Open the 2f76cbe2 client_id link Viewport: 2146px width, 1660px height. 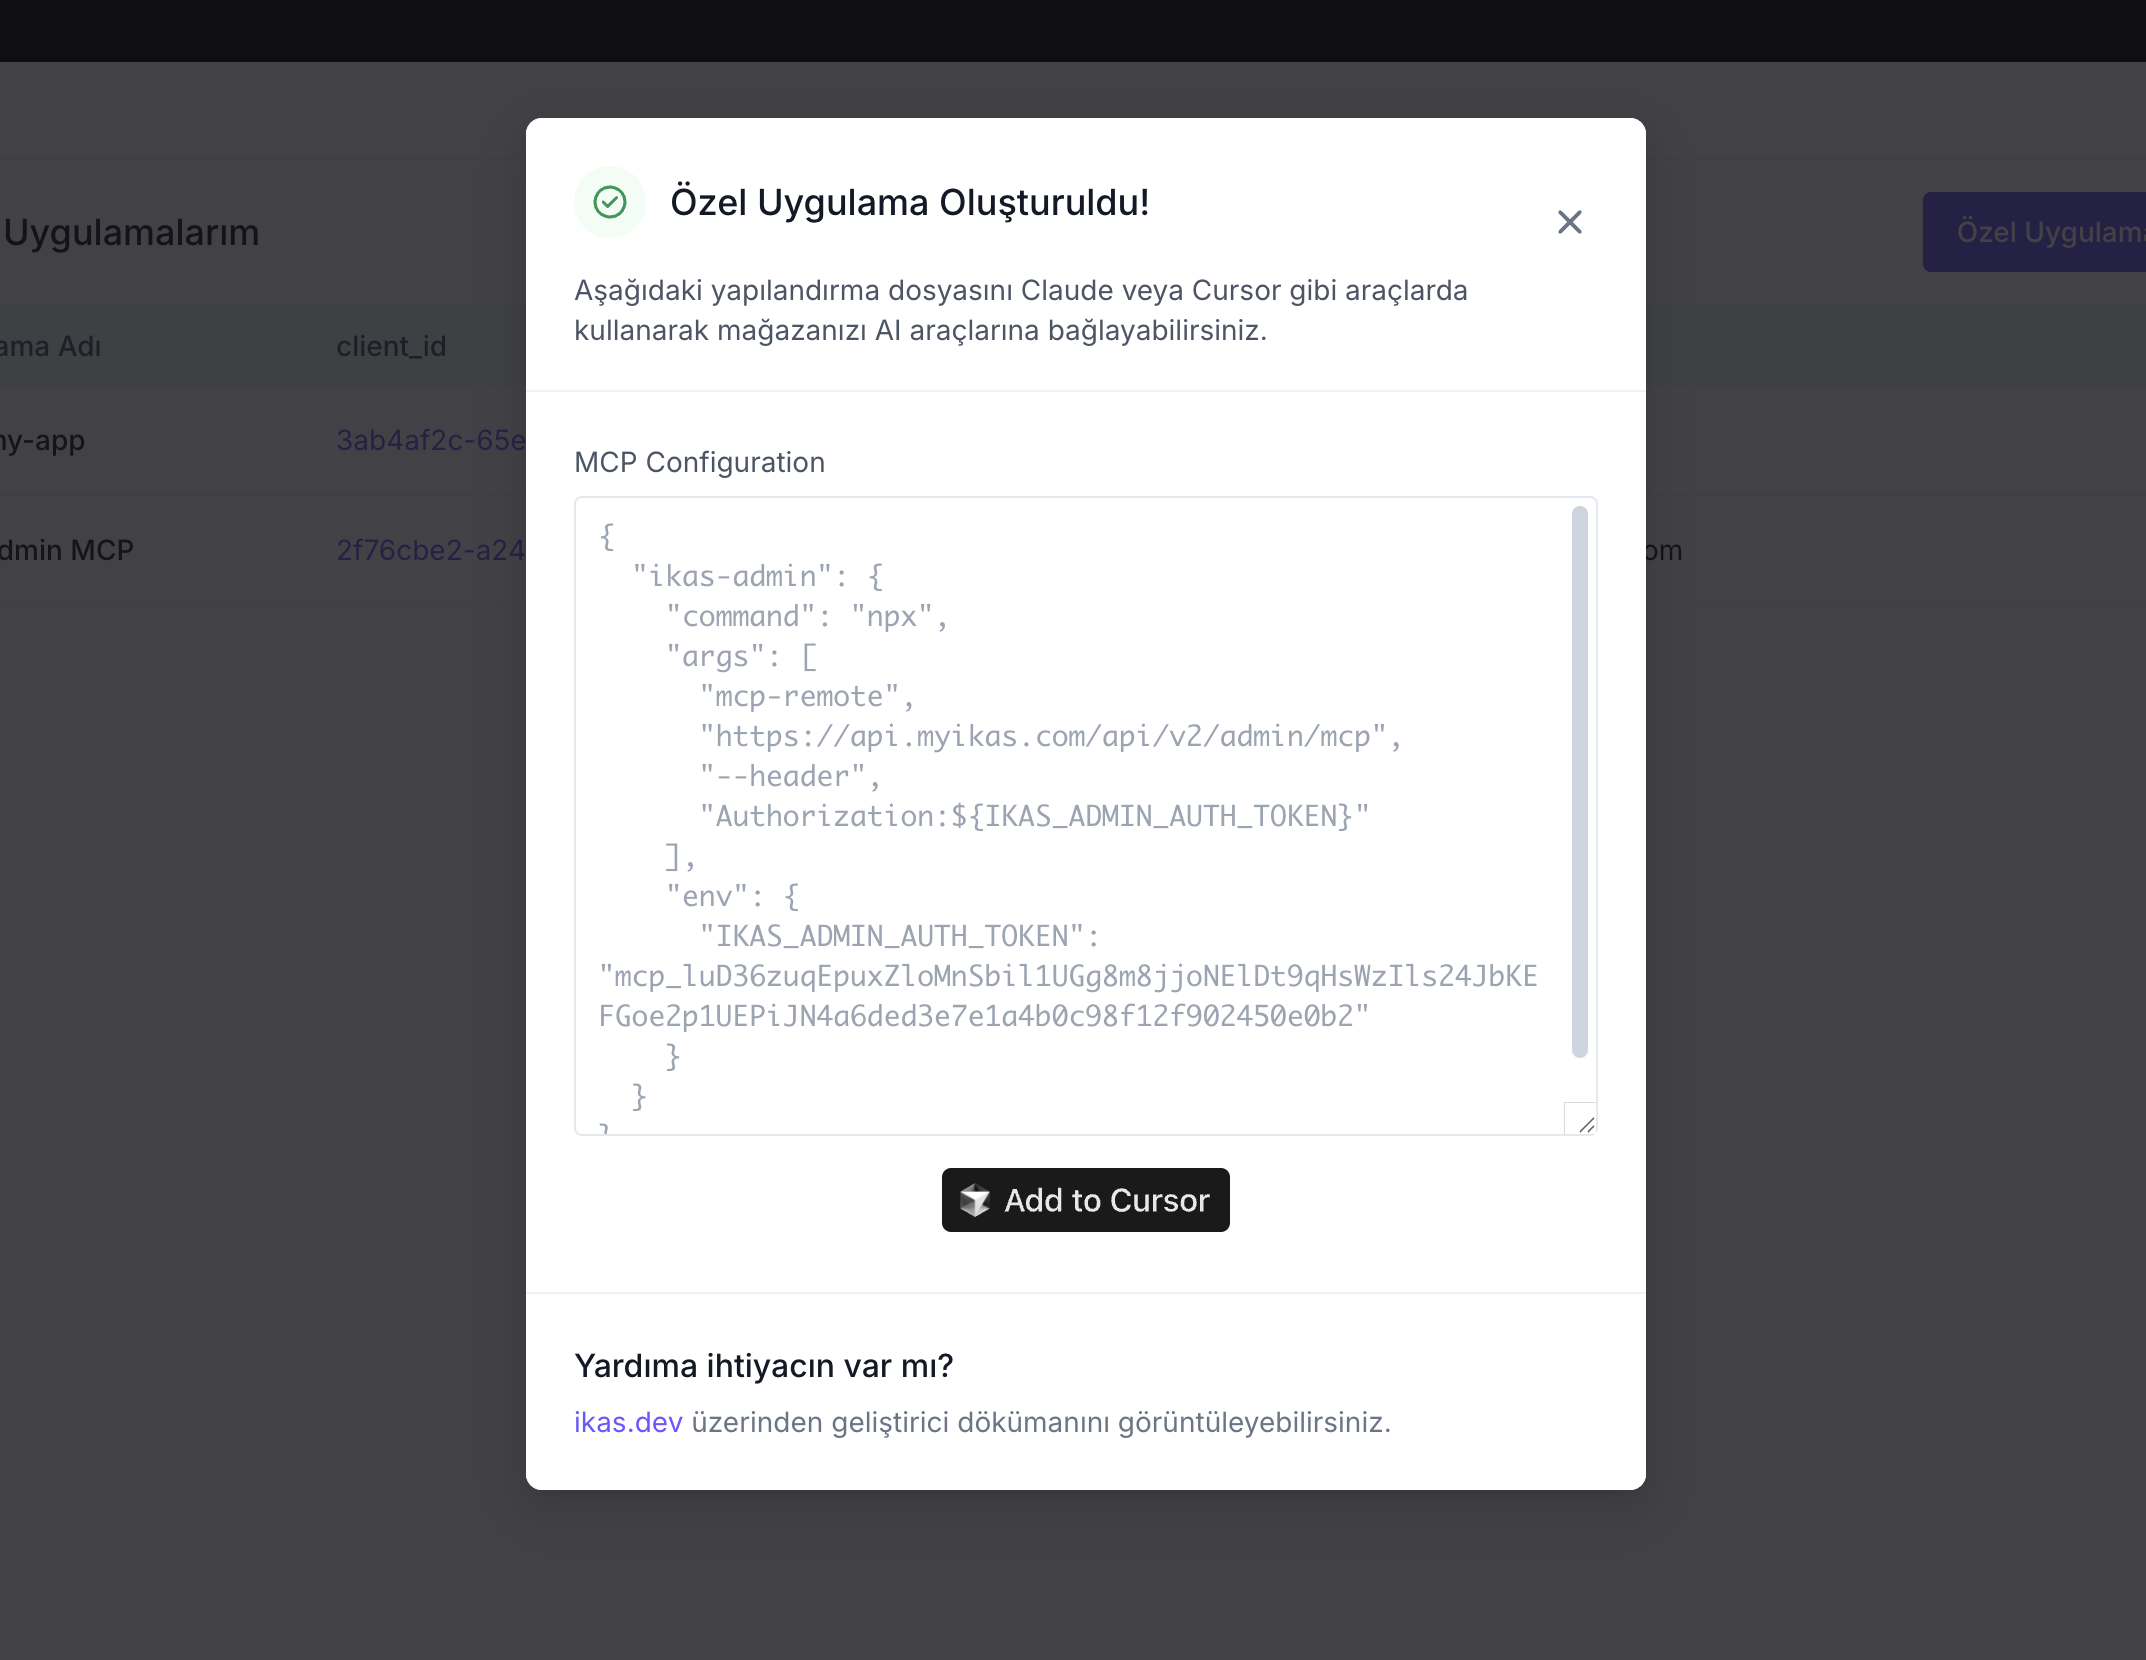430,550
